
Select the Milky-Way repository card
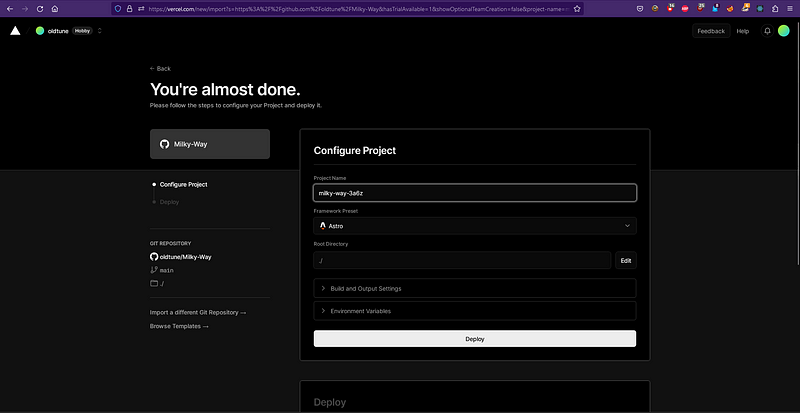(x=210, y=144)
